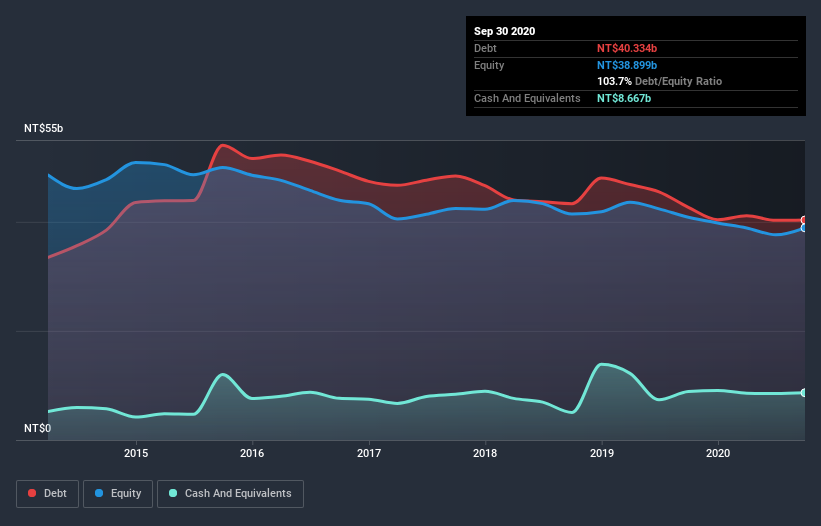Click the tooltip Debt row label
This screenshot has width=821, height=526.
[x=485, y=48]
